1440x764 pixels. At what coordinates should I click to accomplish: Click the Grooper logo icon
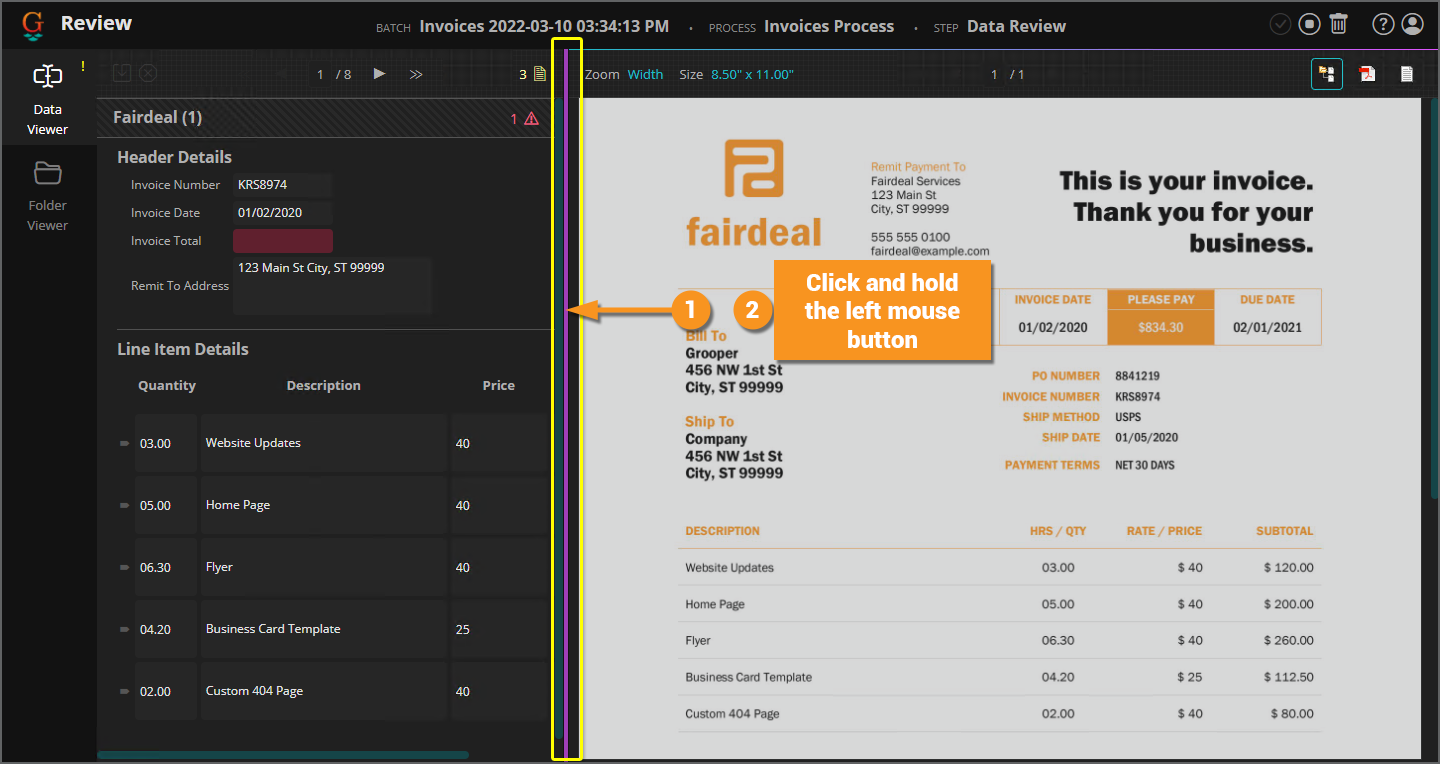click(34, 25)
